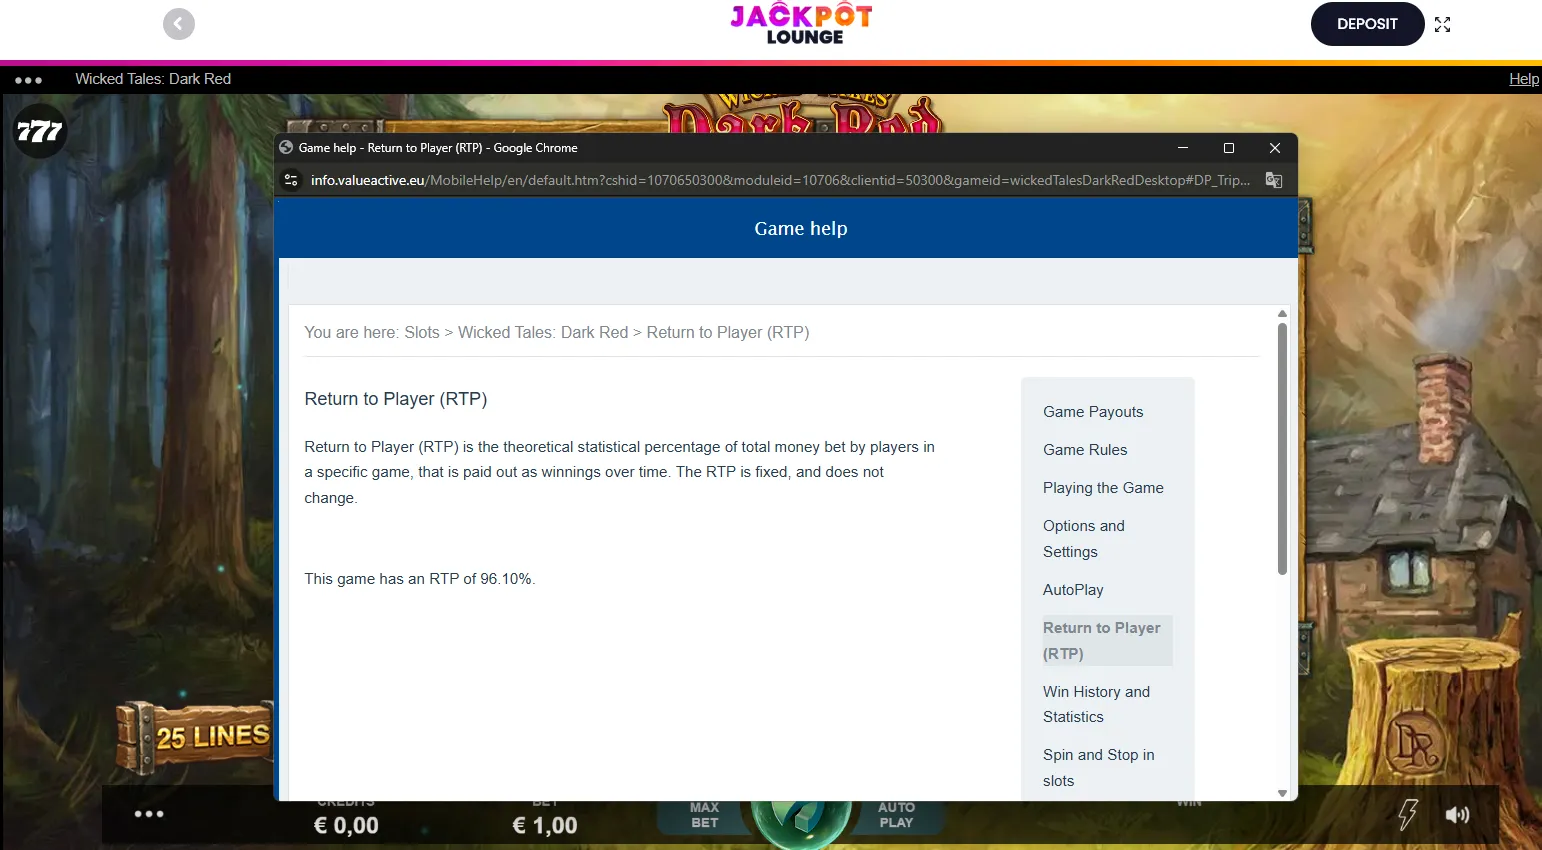Screen dimensions: 1542x850
Task: Open the game menu three-dots at bottom left
Action: pos(149,814)
